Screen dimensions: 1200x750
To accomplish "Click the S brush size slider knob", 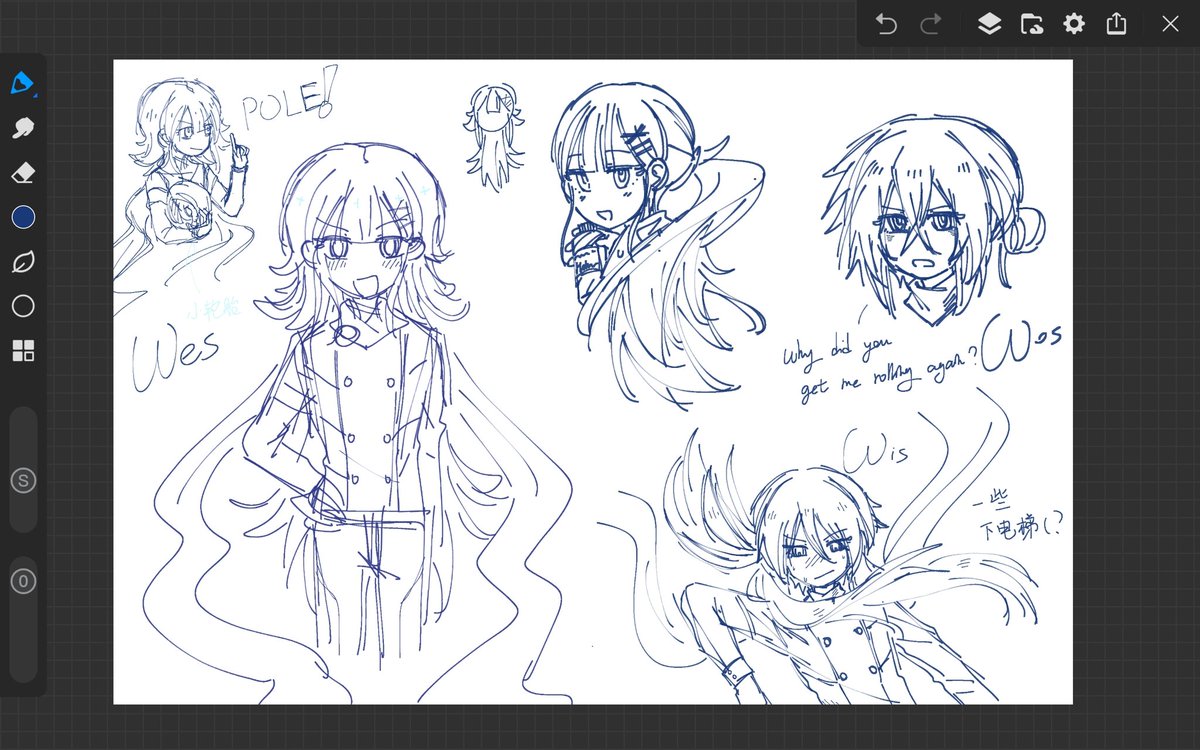I will tap(23, 481).
